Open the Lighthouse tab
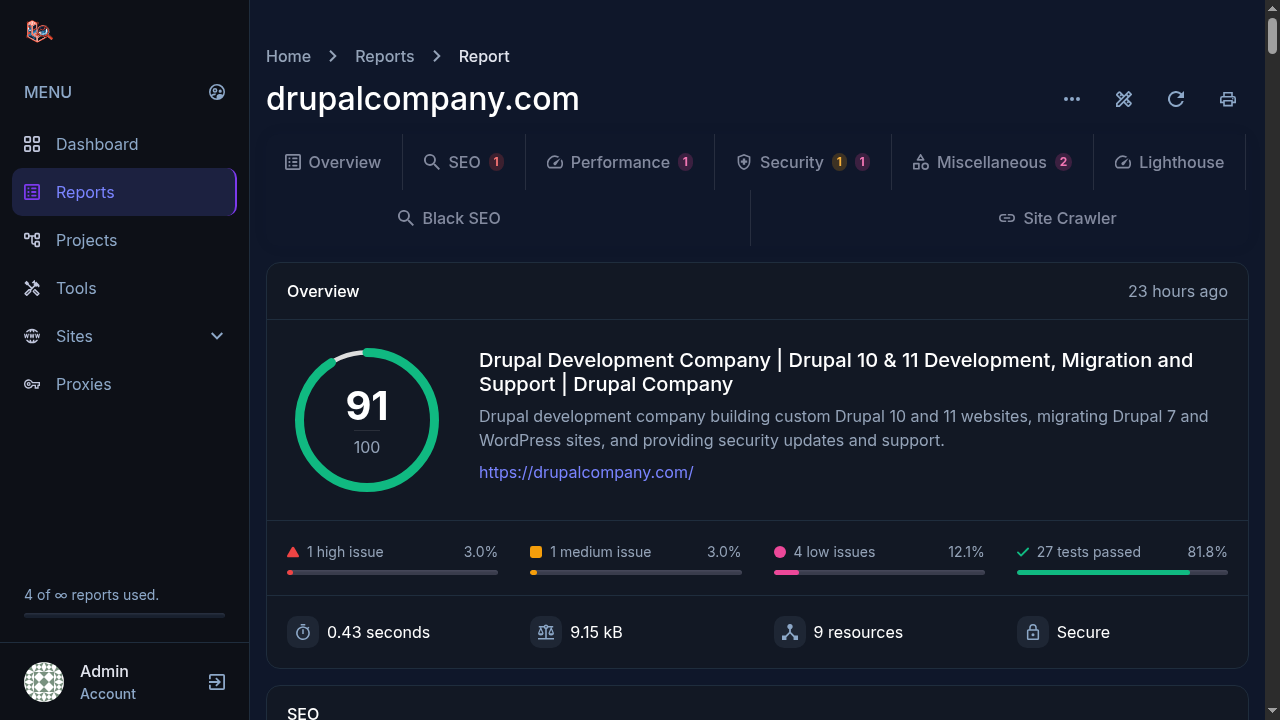 [1169, 162]
